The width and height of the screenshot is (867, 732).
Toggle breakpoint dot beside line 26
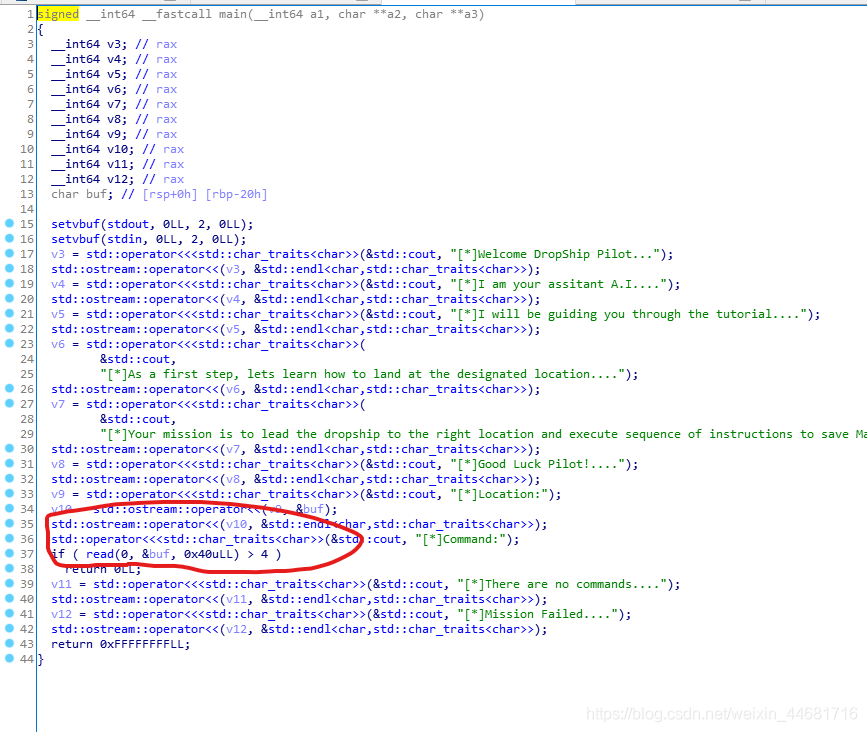point(9,388)
